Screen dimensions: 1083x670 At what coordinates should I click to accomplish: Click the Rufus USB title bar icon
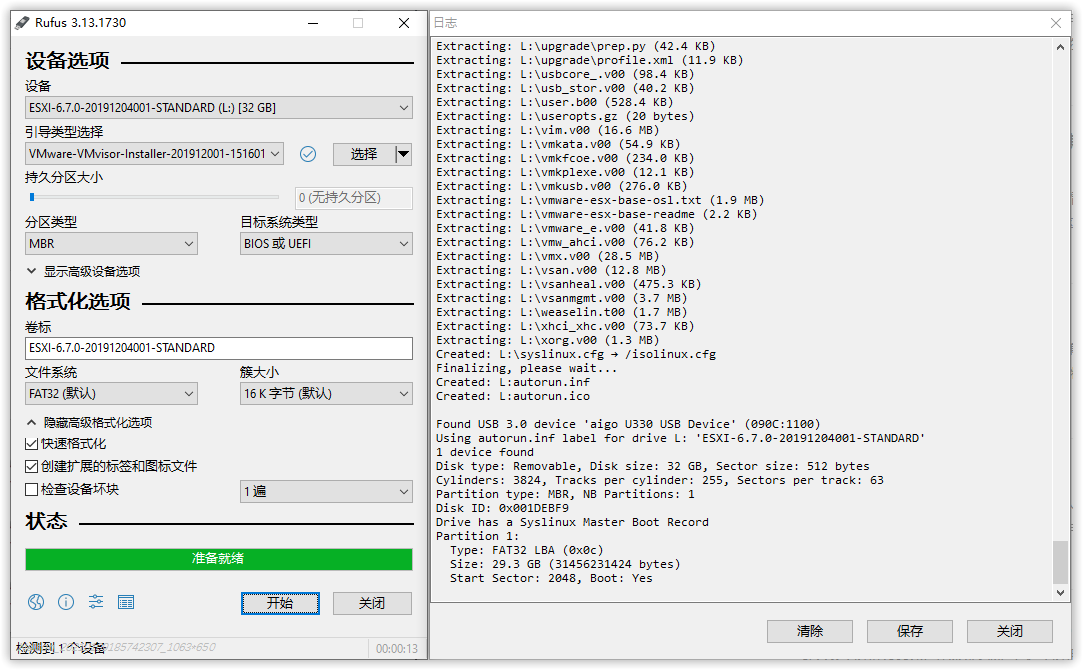(23, 23)
